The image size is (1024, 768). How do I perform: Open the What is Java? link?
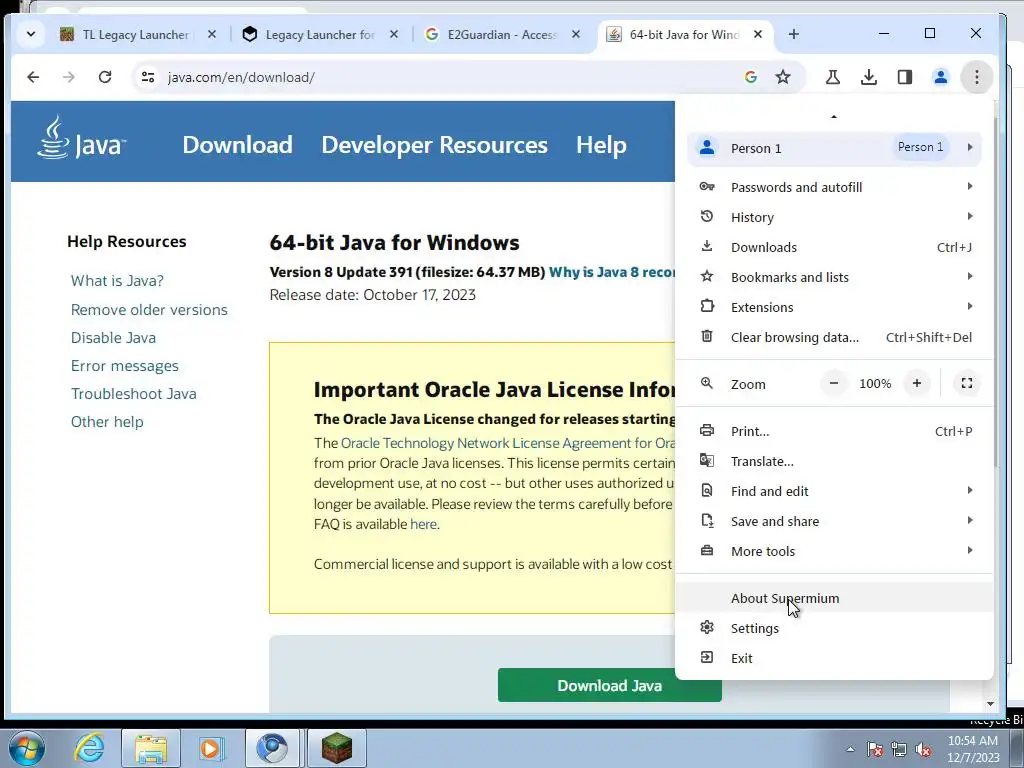117,281
